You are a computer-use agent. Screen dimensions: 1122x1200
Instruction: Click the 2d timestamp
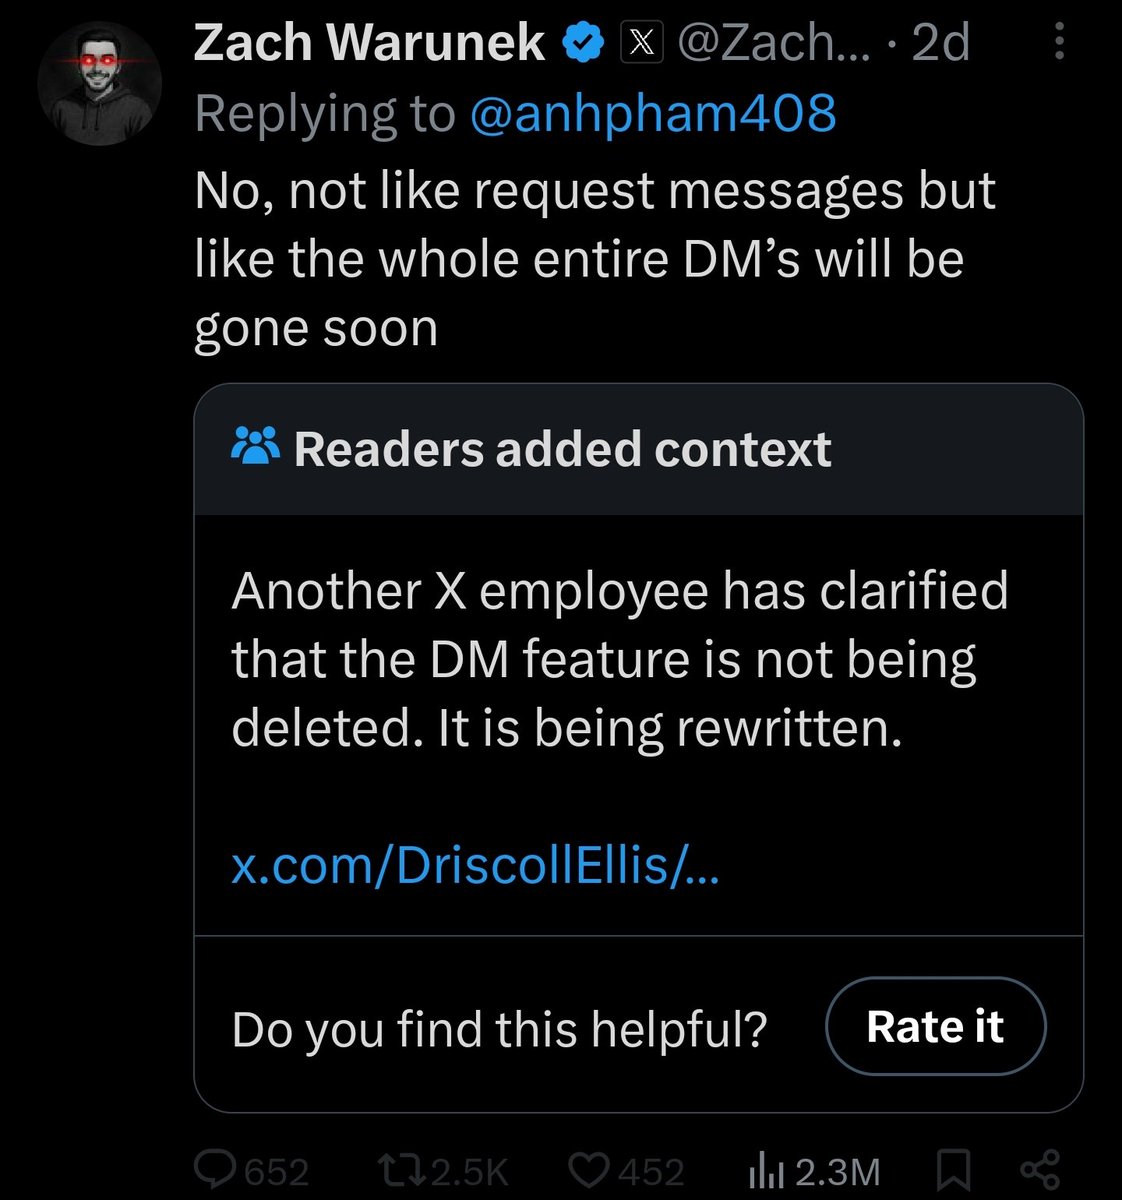[x=941, y=43]
